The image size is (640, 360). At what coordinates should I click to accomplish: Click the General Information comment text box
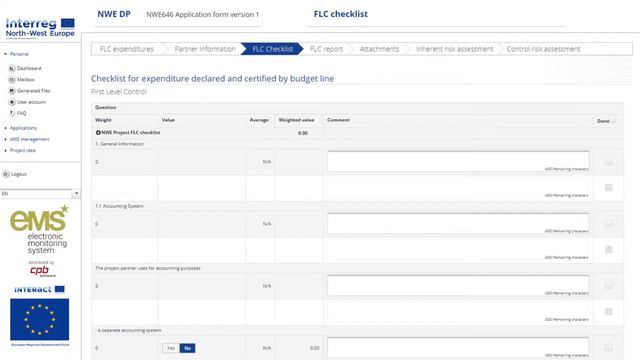(x=458, y=161)
